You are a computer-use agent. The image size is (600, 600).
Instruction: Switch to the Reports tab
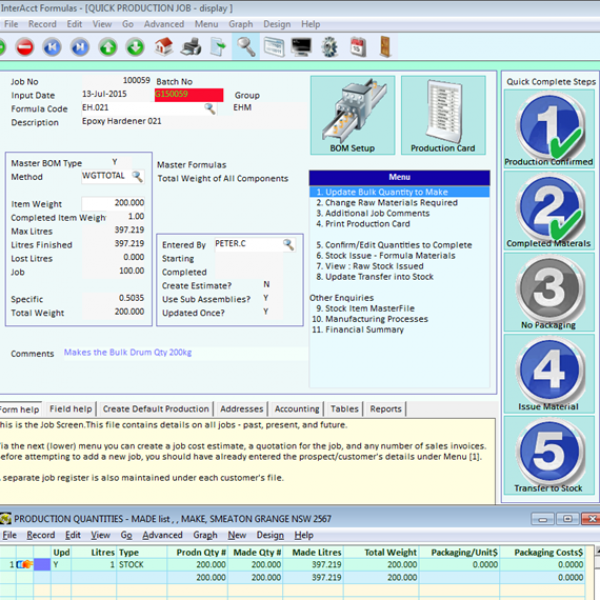(x=386, y=409)
